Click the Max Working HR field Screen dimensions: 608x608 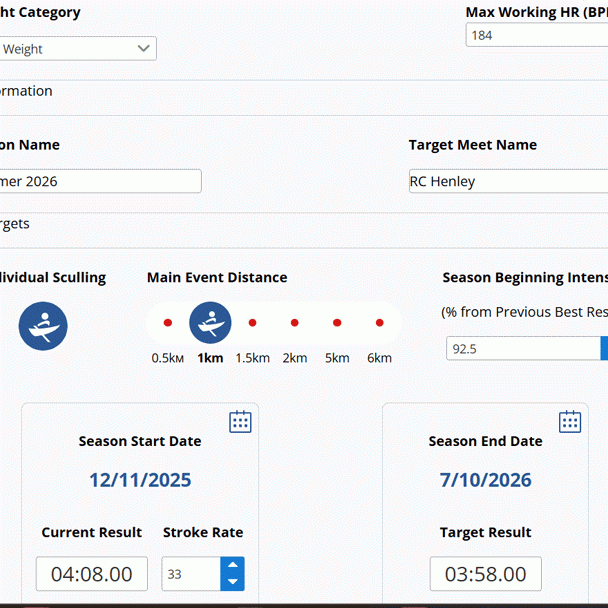point(536,35)
